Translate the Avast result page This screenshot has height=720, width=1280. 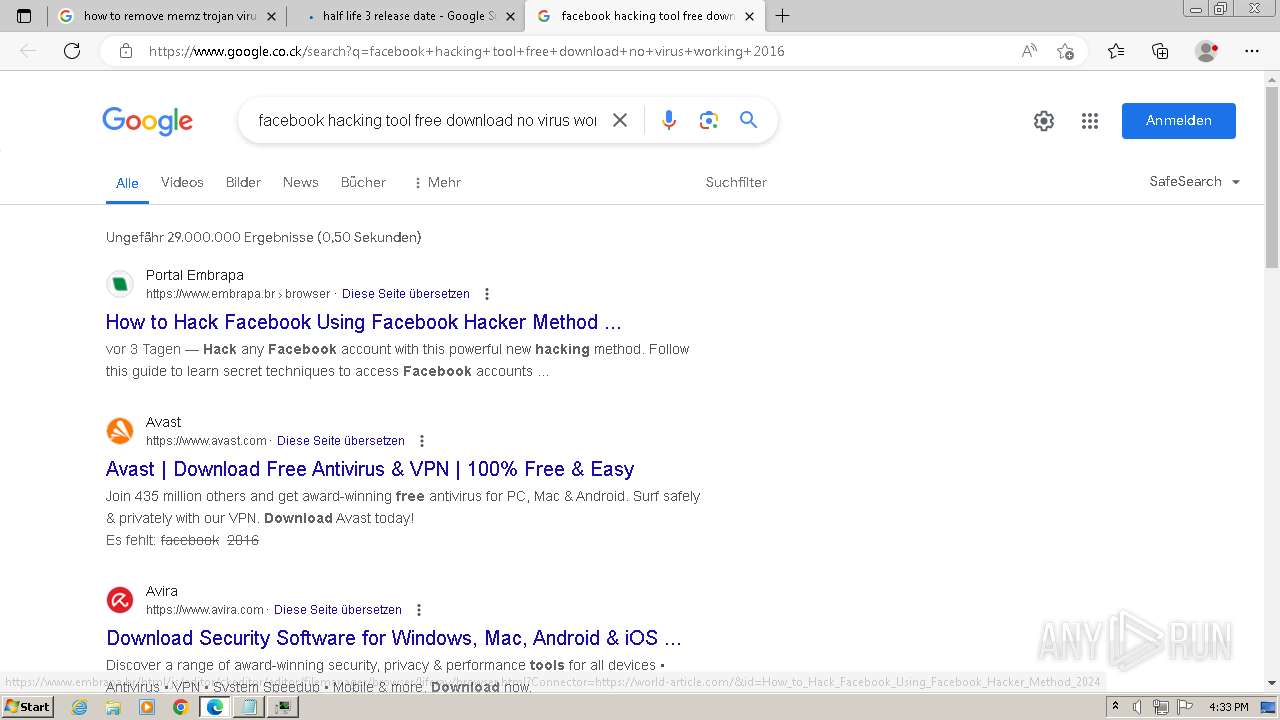click(341, 441)
